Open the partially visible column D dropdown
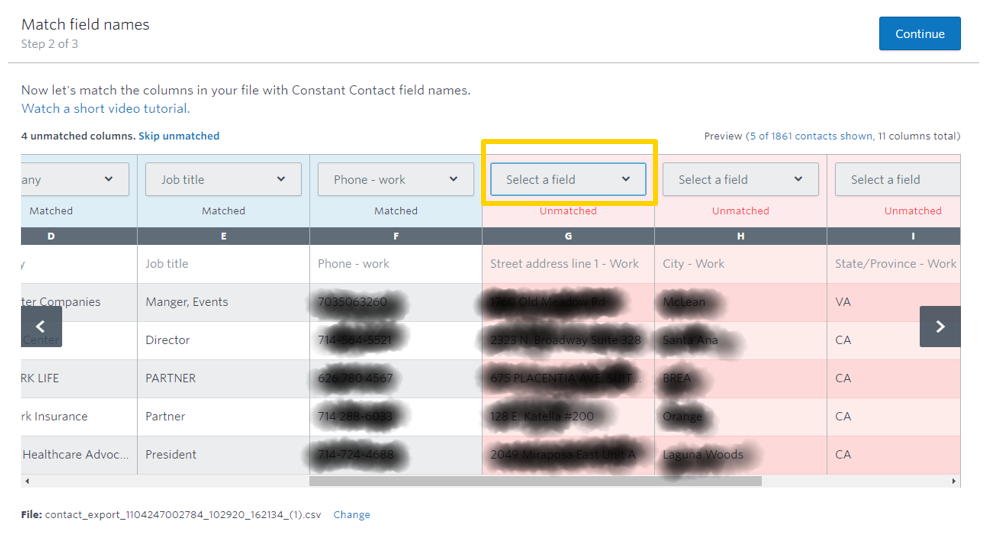This screenshot has width=1003, height=553. [75, 180]
